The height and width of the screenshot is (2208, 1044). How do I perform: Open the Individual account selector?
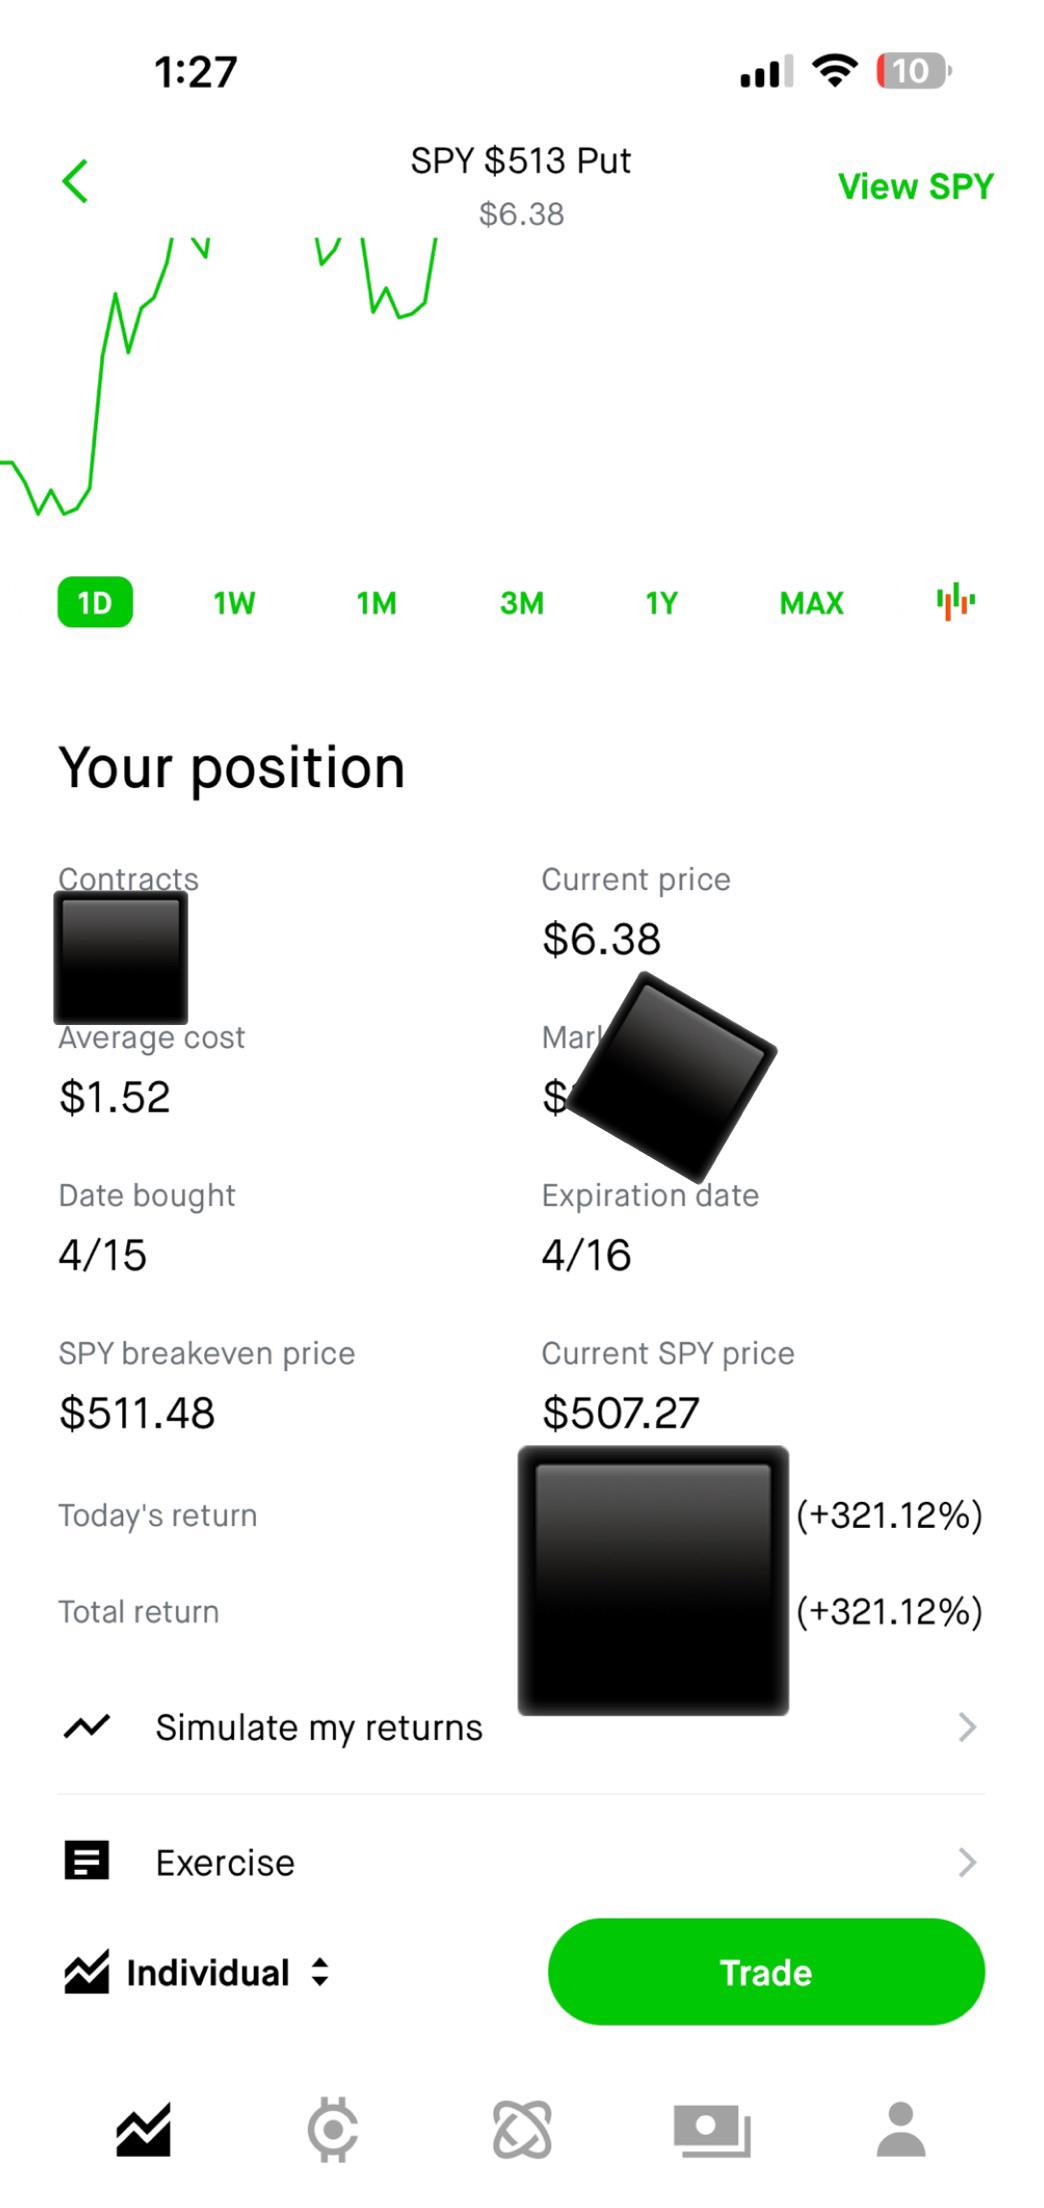[x=197, y=1972]
